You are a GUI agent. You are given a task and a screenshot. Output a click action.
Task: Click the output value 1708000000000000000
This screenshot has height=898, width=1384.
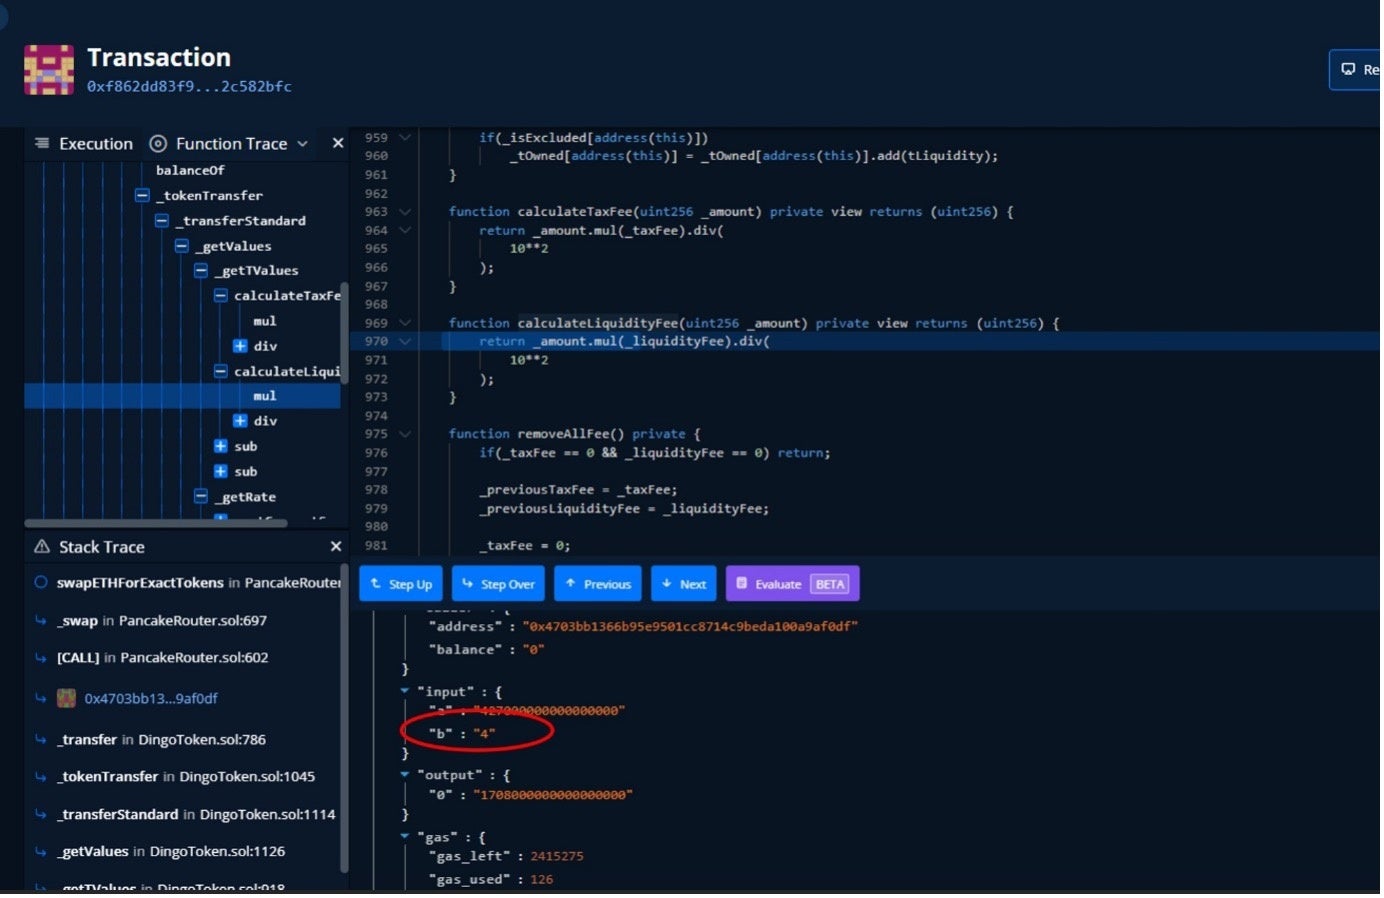coord(553,795)
